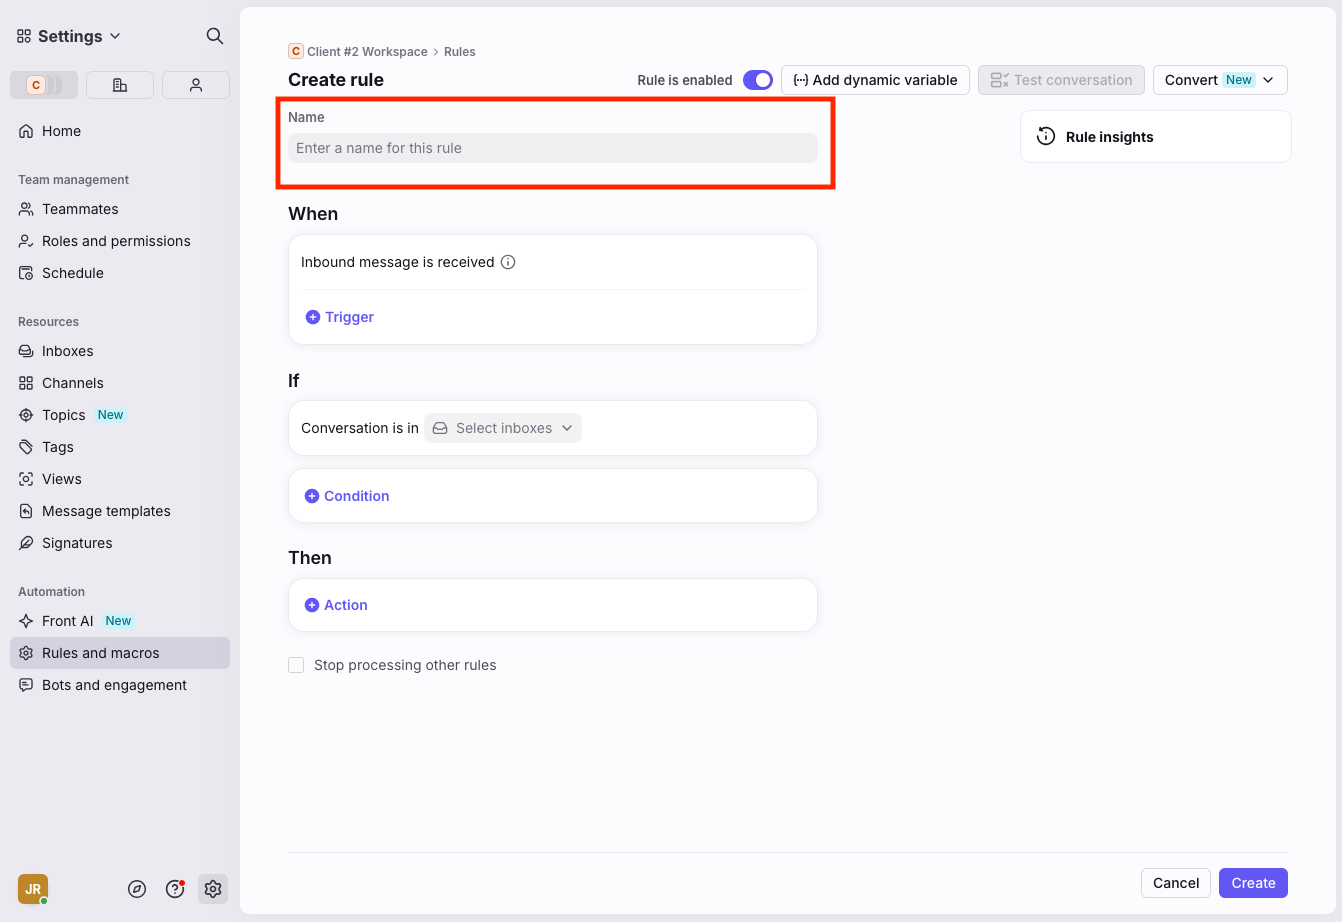The image size is (1342, 922).
Task: Click the search magnifier icon in sidebar
Action: click(214, 36)
